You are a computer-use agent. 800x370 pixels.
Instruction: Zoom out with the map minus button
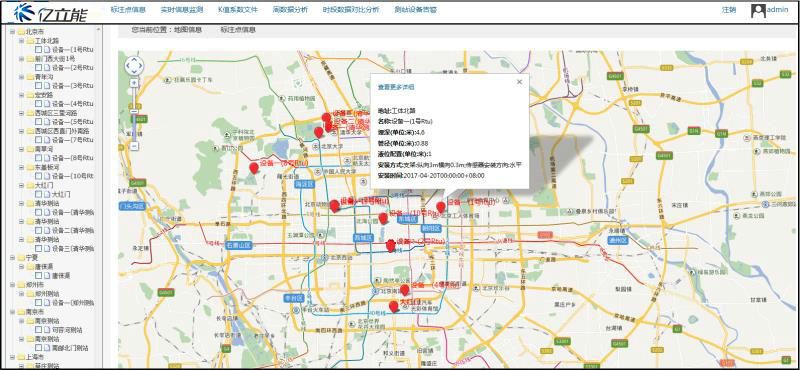pyautogui.click(x=134, y=146)
